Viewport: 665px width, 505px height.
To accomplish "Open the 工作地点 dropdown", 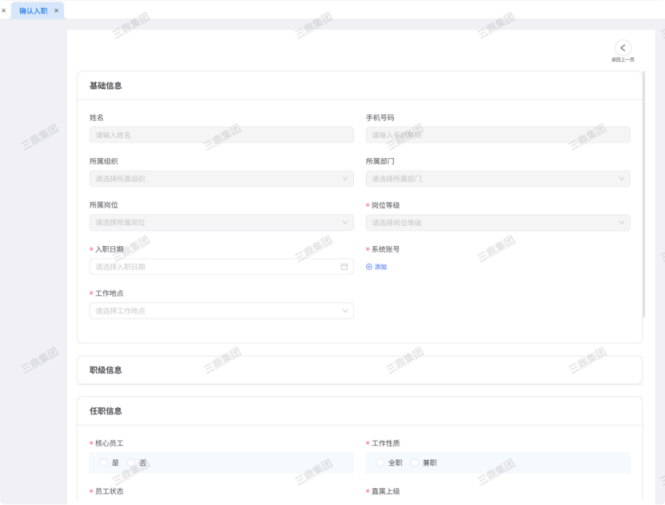I will click(220, 311).
